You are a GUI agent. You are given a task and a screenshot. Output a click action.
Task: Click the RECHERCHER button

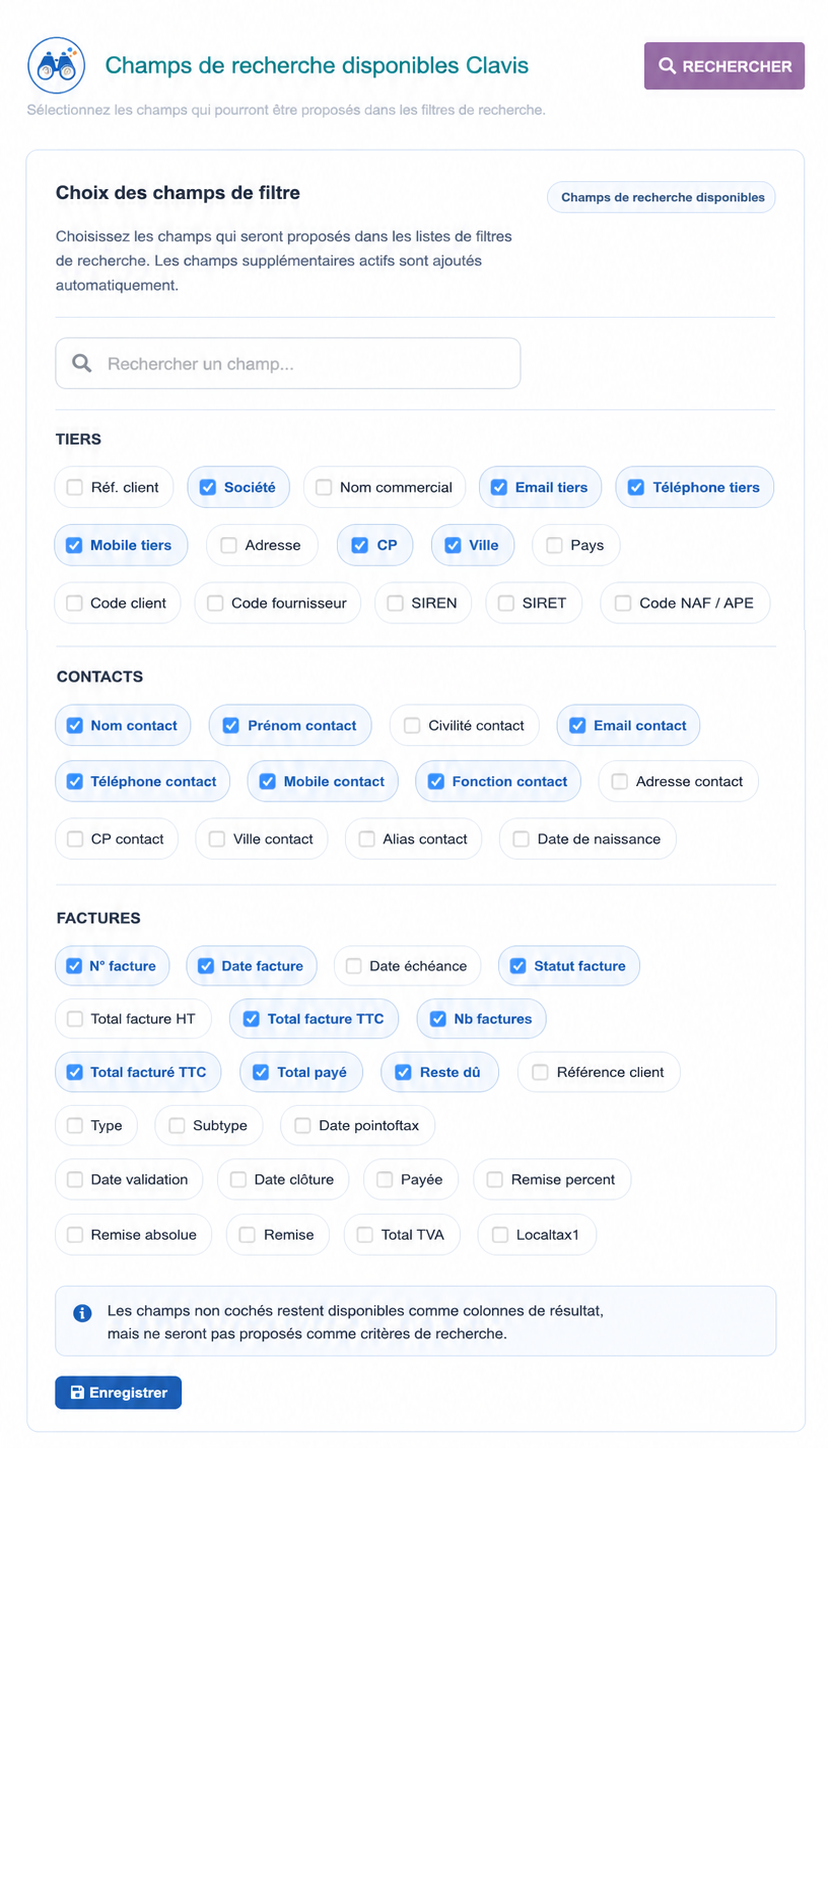pos(724,66)
